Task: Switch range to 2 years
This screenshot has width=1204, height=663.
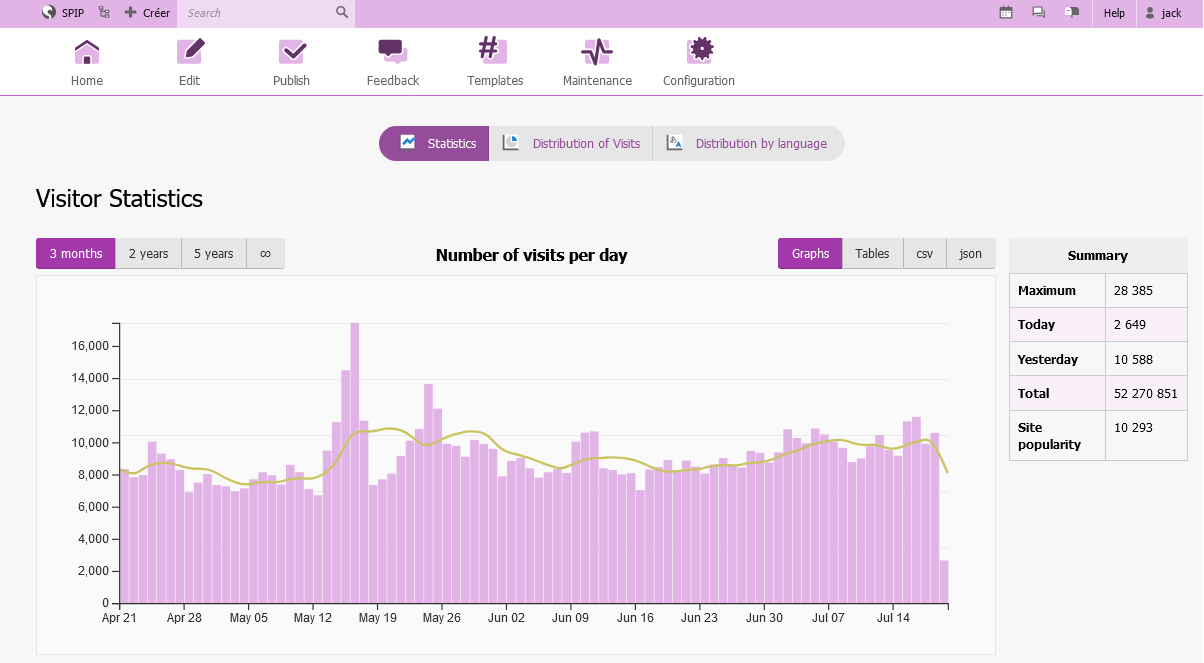Action: tap(148, 254)
